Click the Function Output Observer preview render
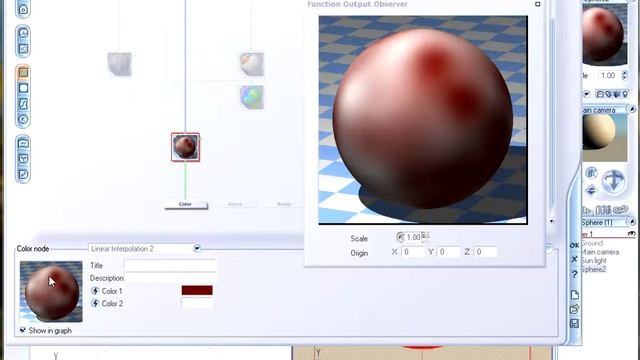 [423, 120]
